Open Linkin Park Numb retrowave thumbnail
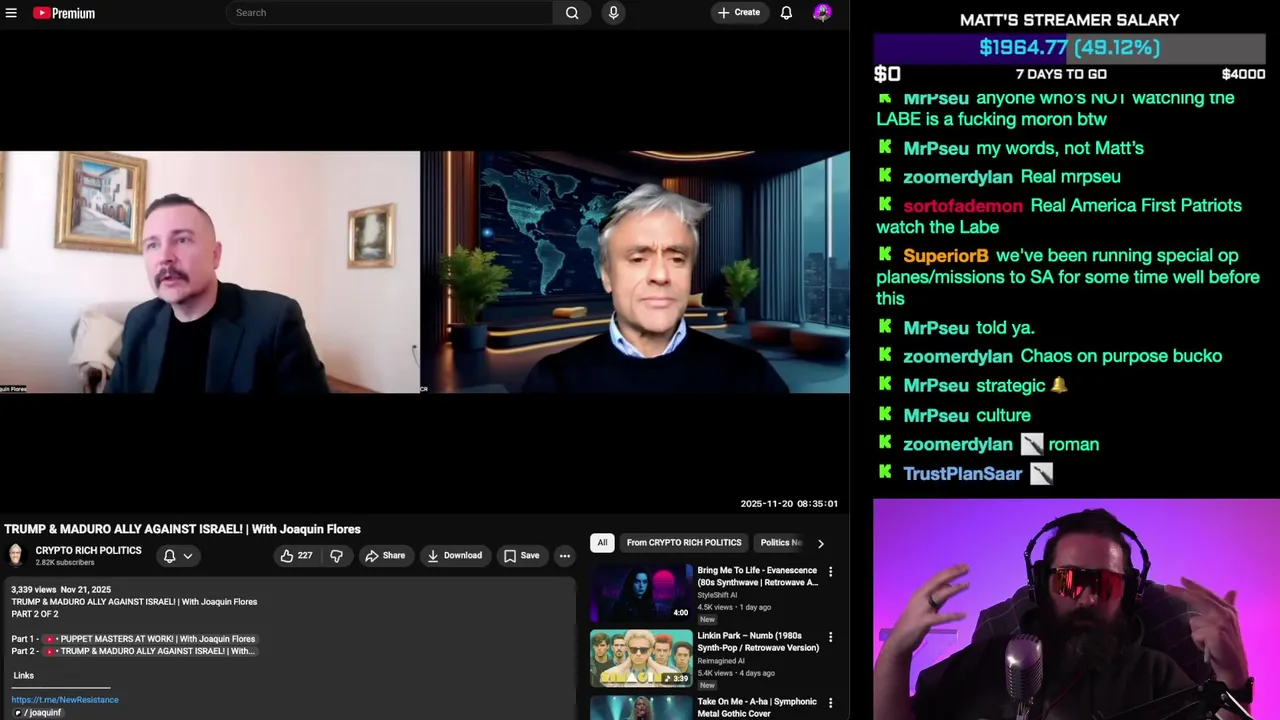This screenshot has width=1280, height=720. point(641,658)
